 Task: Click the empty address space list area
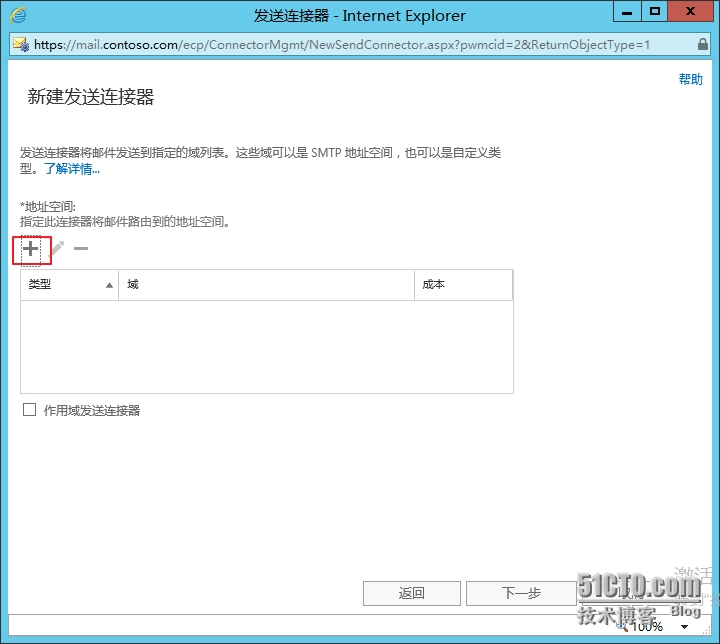tap(266, 346)
